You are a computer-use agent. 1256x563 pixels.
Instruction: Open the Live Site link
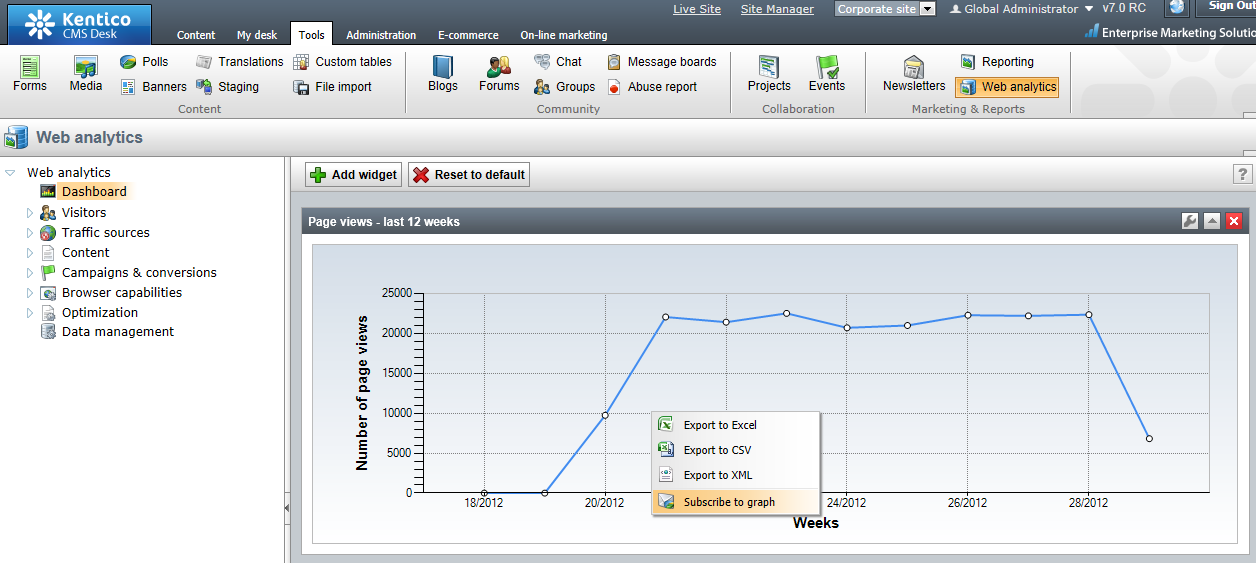[697, 9]
